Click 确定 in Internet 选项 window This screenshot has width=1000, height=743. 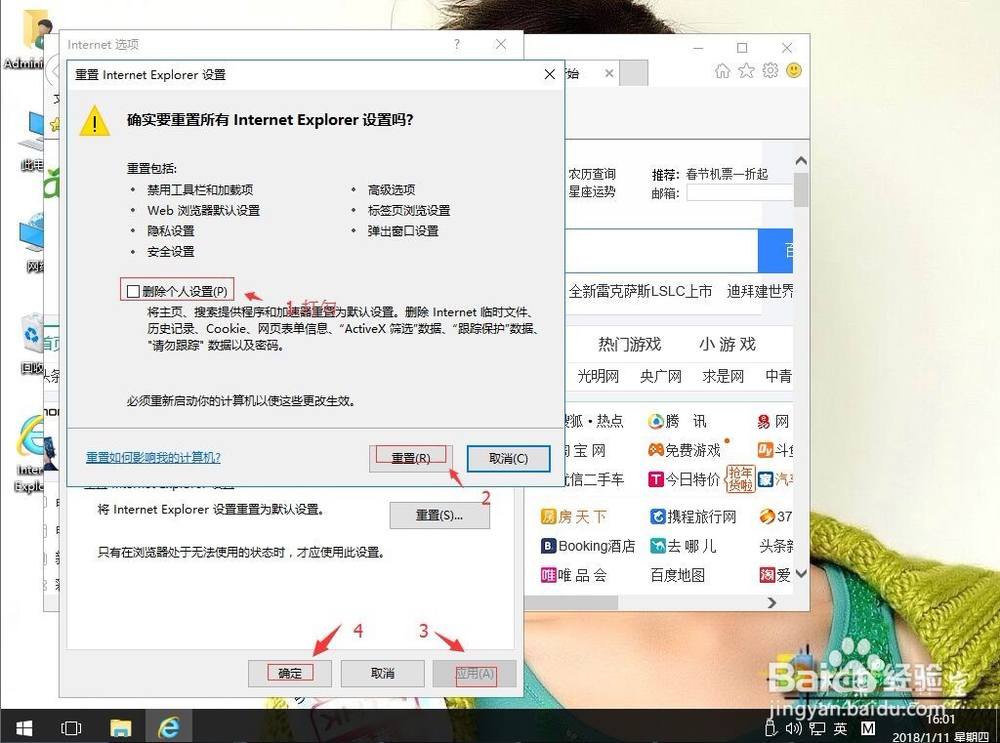[x=290, y=673]
